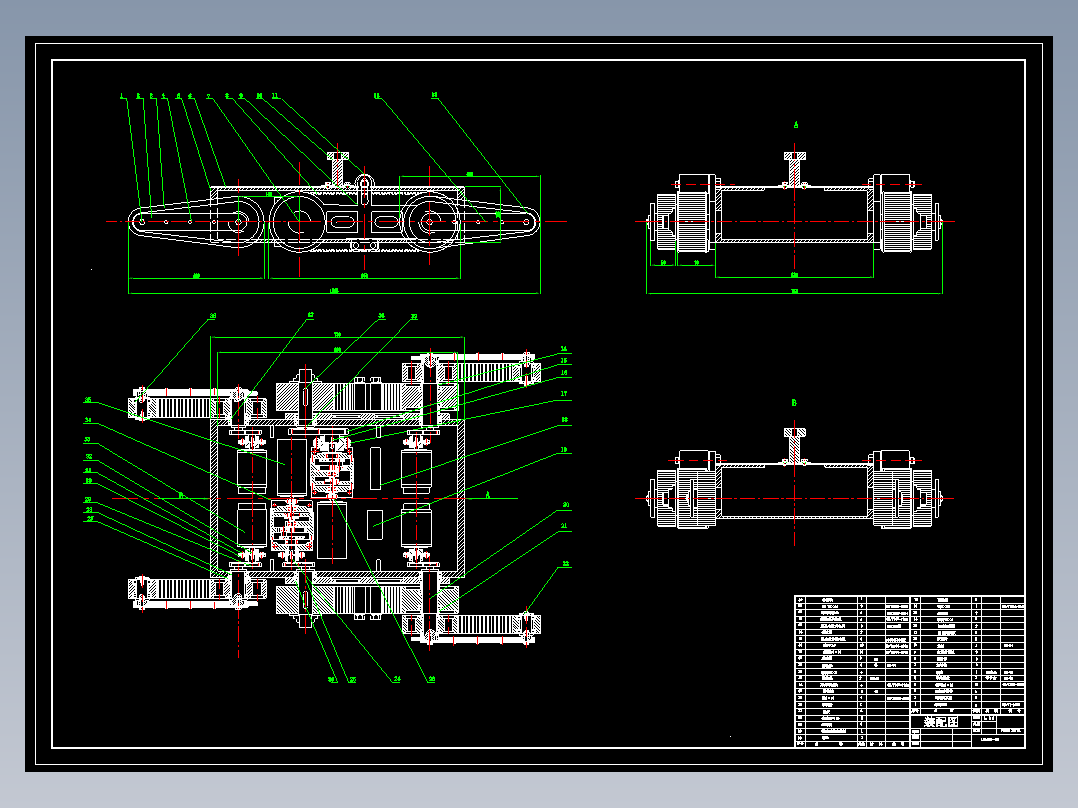Click the B cutting-plane marker on the plan view
The image size is (1078, 808).
(181, 495)
